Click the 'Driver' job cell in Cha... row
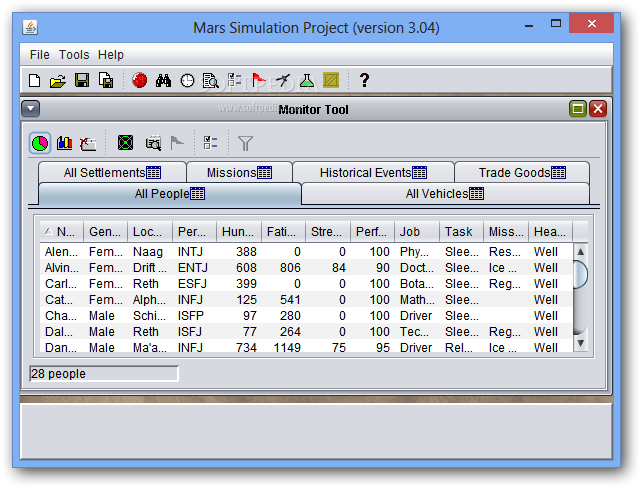The height and width of the screenshot is (488, 641). [417, 316]
